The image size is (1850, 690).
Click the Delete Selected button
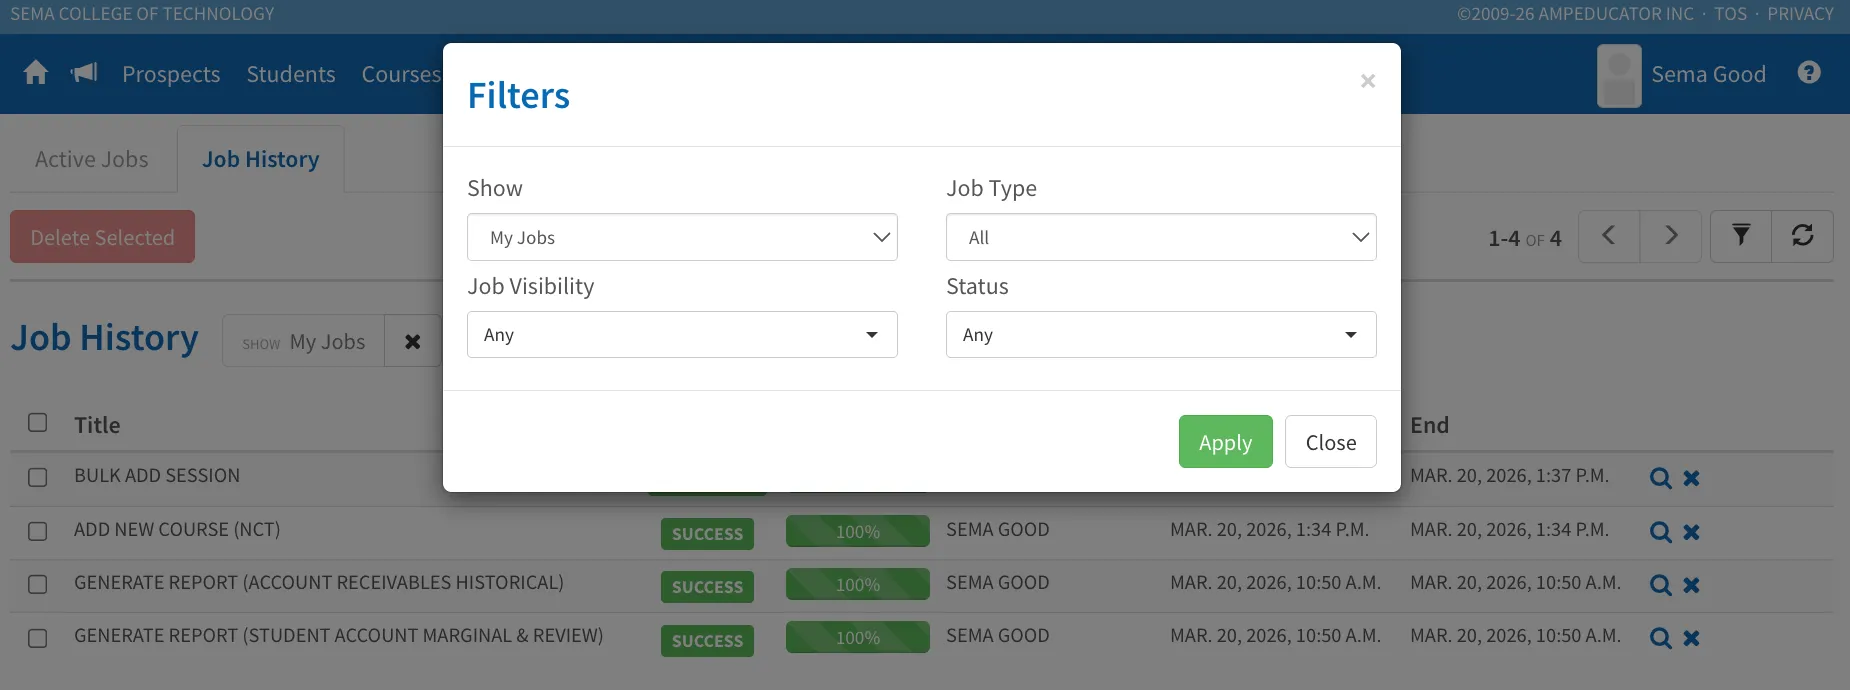[102, 237]
